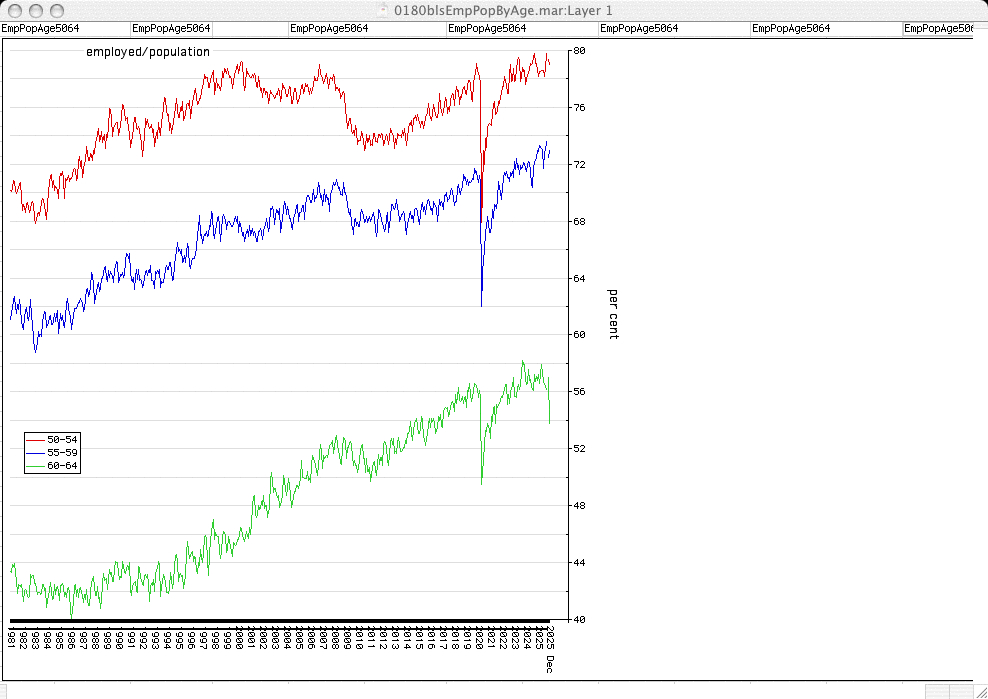Click the 80 tick label on the y-axis
The width and height of the screenshot is (988, 699).
click(578, 50)
